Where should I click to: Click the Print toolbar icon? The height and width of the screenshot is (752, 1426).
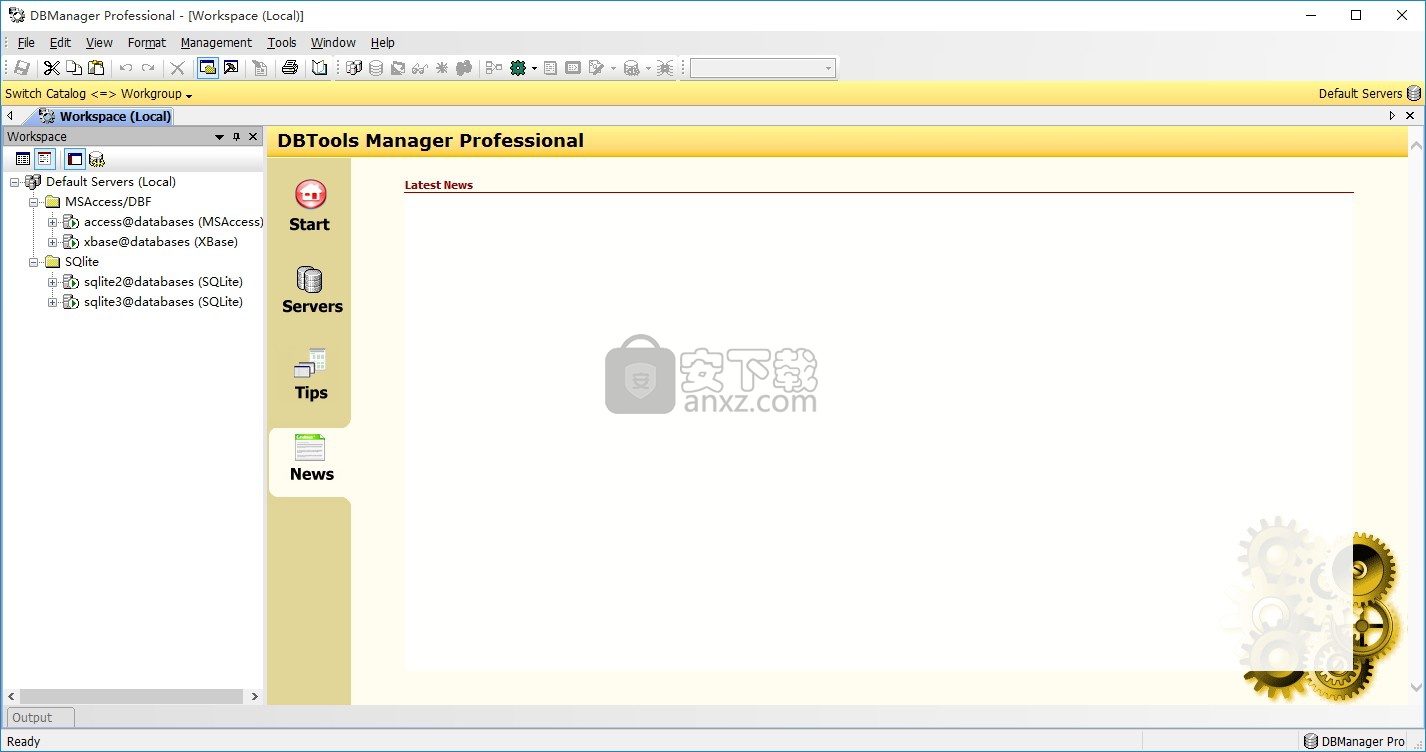(290, 68)
